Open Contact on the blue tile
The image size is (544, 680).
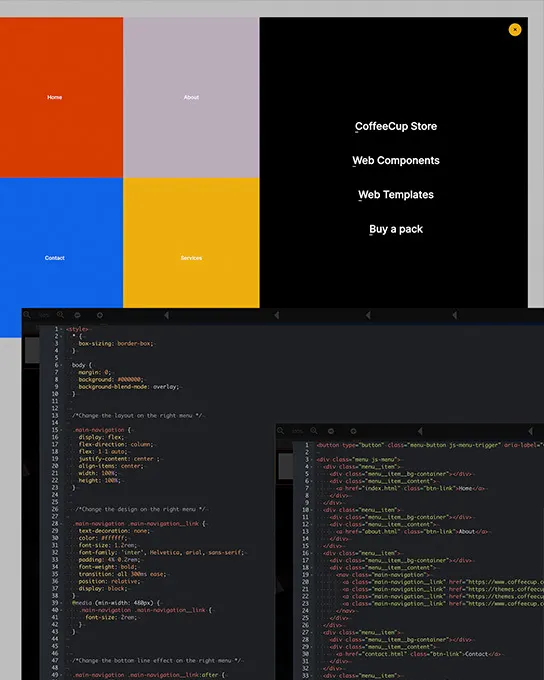tap(55, 258)
